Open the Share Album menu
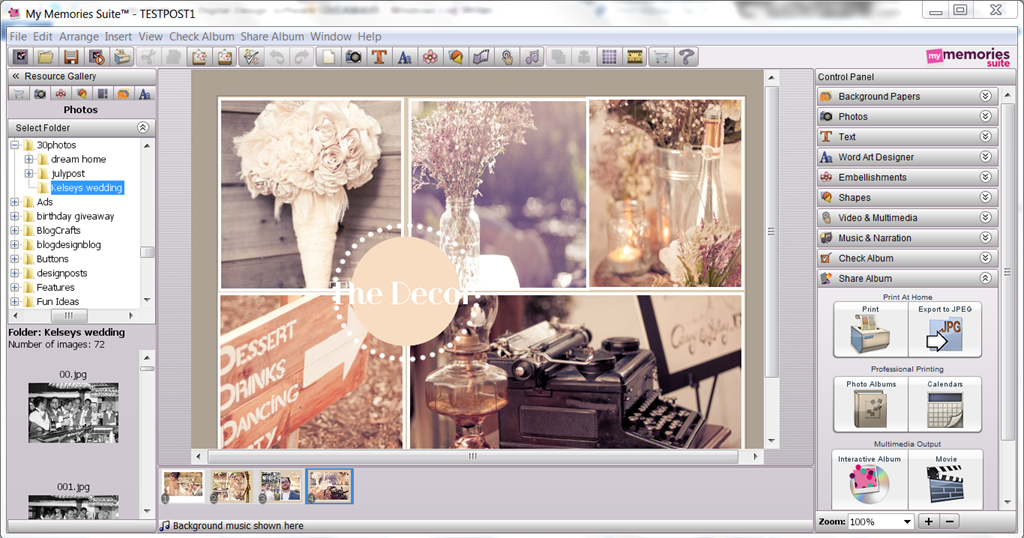 tap(272, 37)
